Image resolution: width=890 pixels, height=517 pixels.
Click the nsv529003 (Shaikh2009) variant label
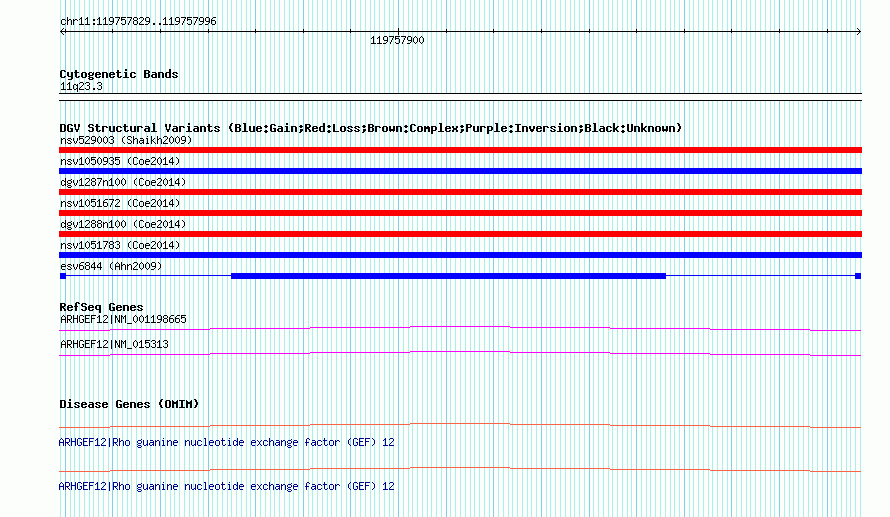coord(126,140)
